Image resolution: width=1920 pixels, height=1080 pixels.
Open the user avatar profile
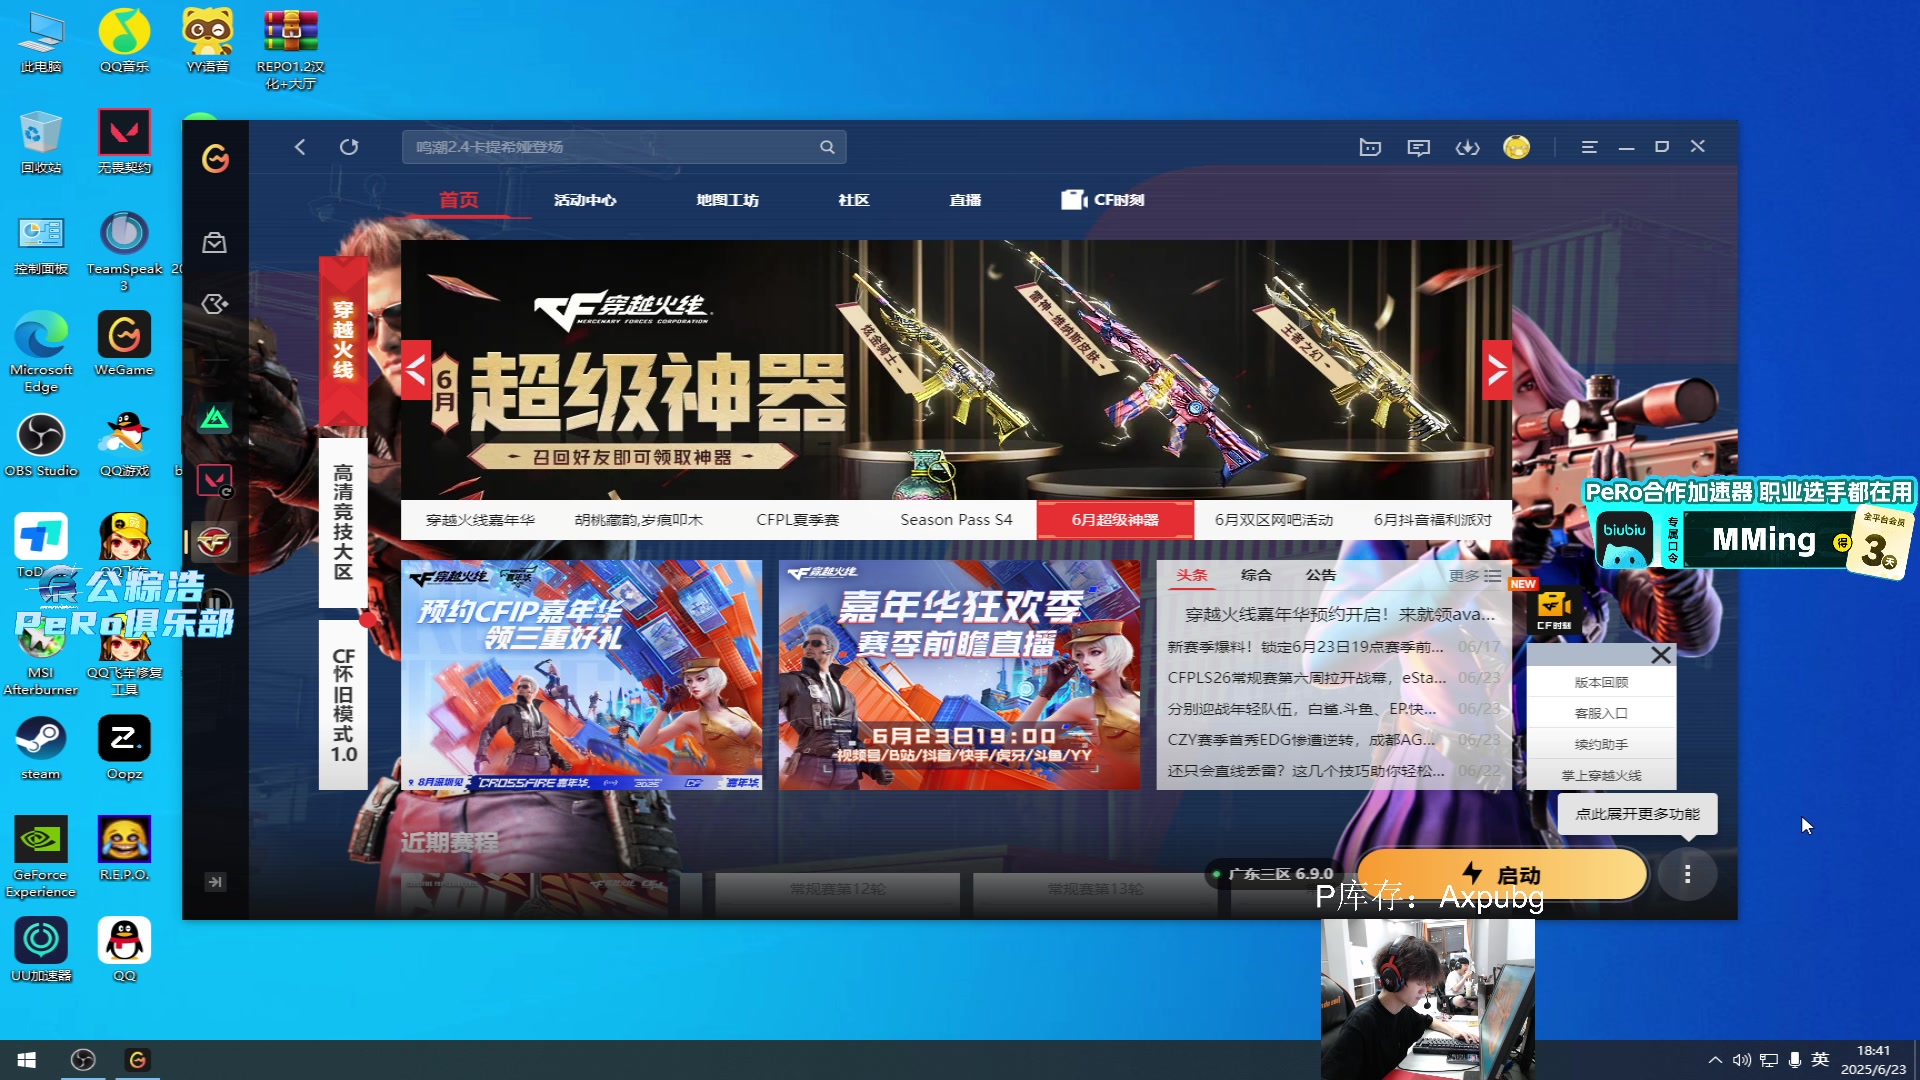pos(1517,147)
